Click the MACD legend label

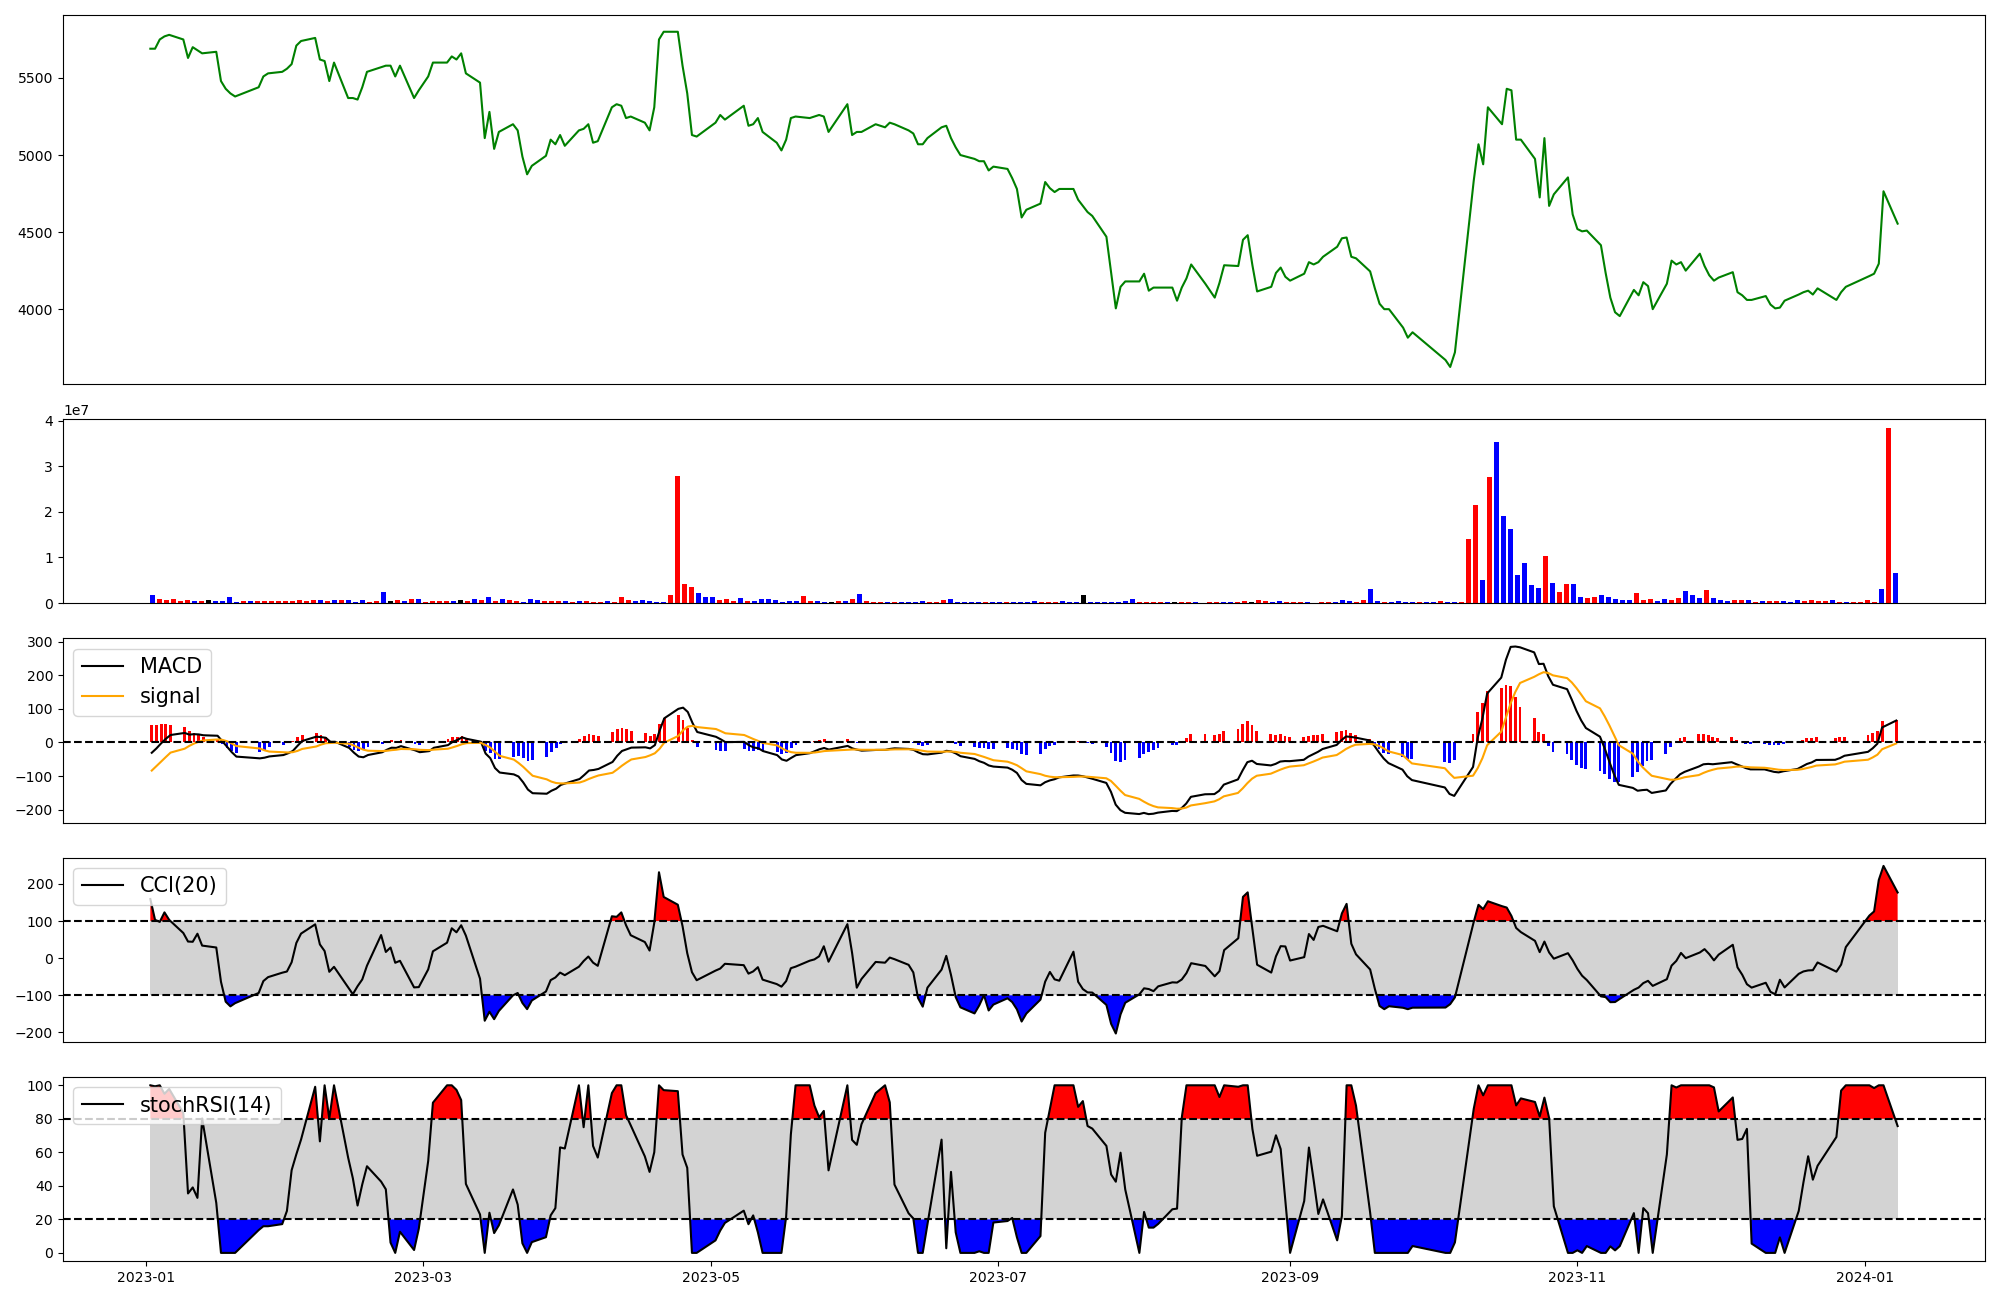170,666
